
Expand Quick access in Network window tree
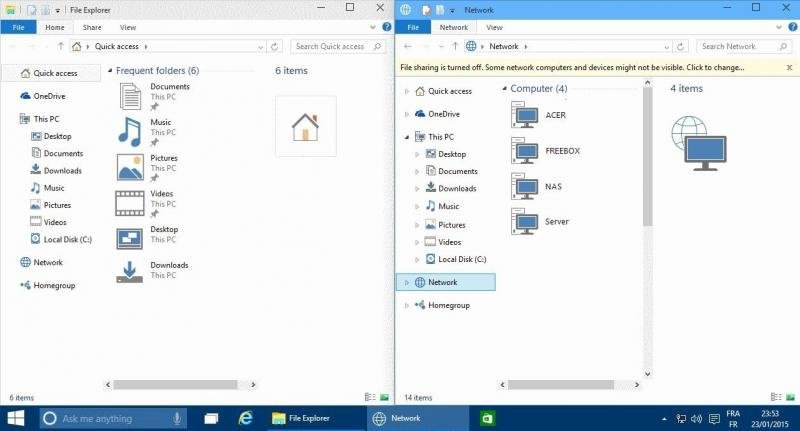point(407,91)
